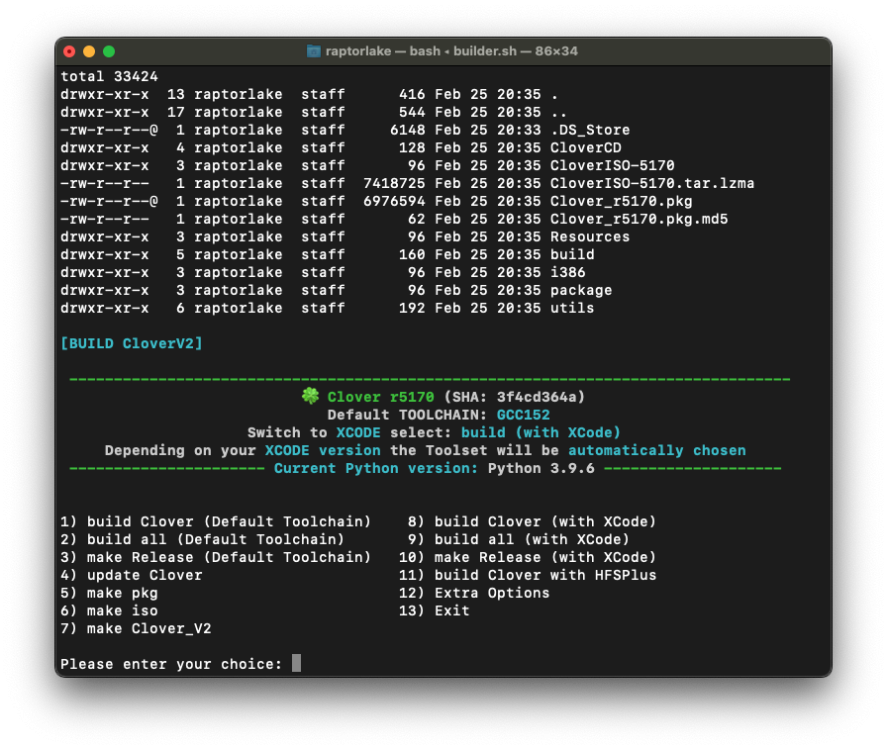The height and width of the screenshot is (750, 887).
Task: Click the clover leaf emoji icon
Action: click(310, 396)
